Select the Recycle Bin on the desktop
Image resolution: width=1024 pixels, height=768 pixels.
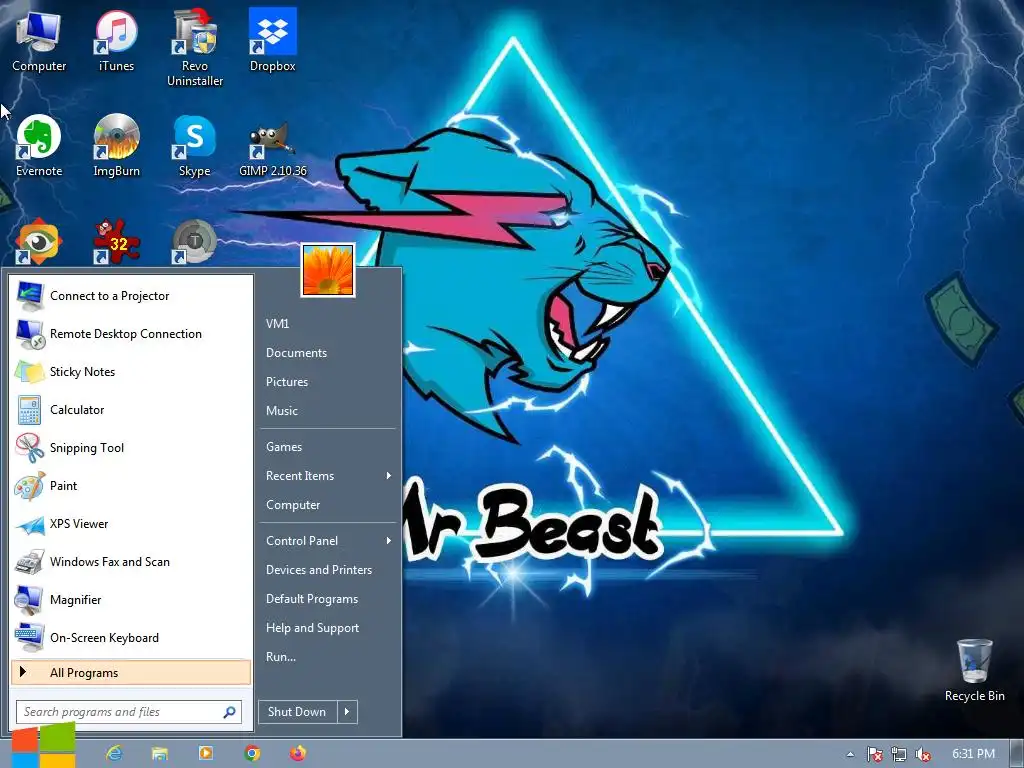point(974,670)
